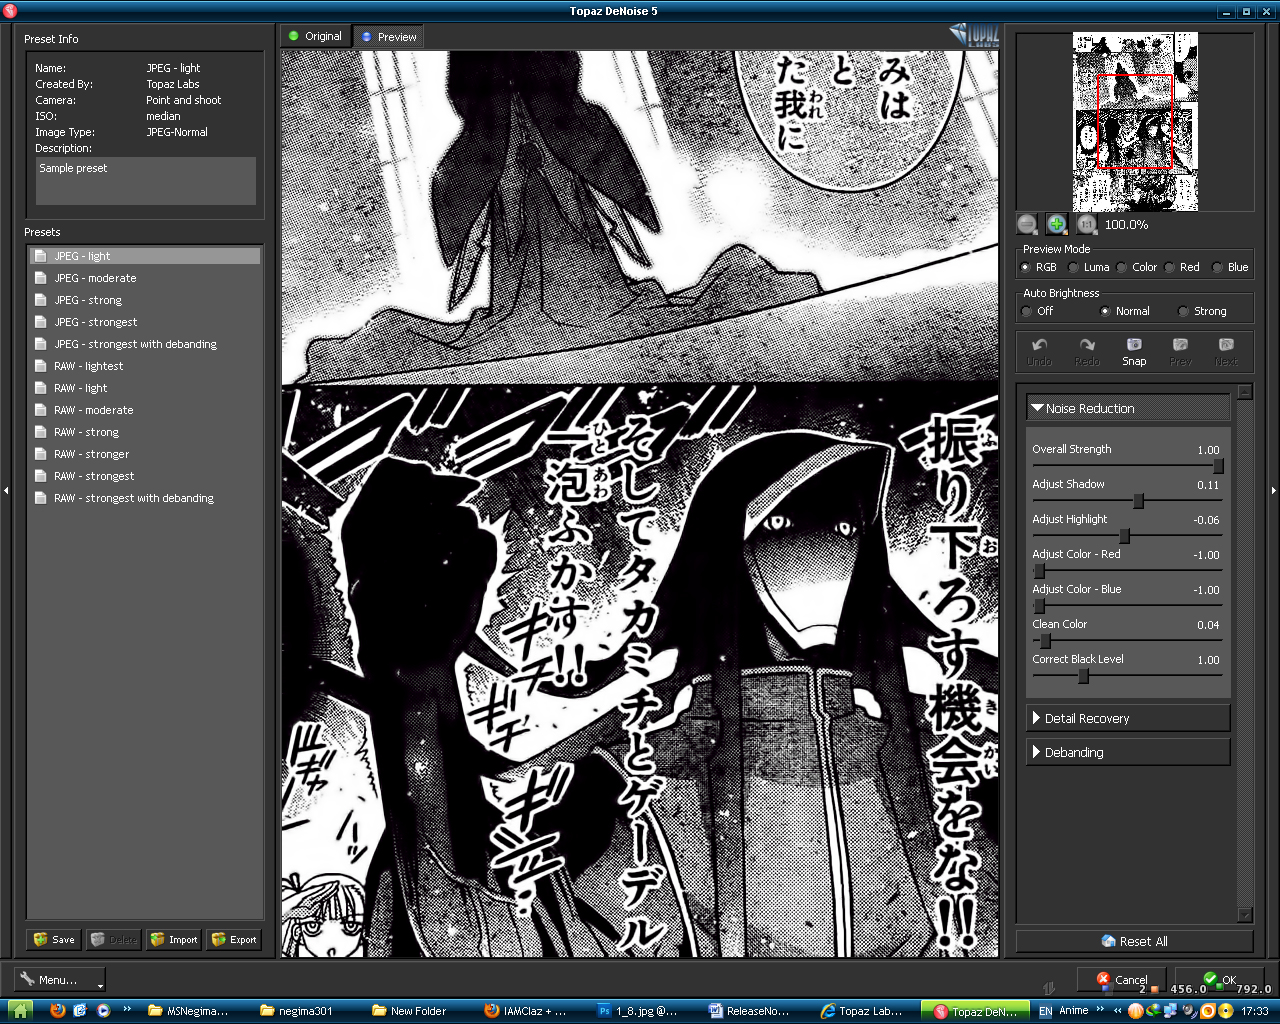Screen dimensions: 1280x1024
Task: Select Blue preview mode
Action: point(1217,267)
